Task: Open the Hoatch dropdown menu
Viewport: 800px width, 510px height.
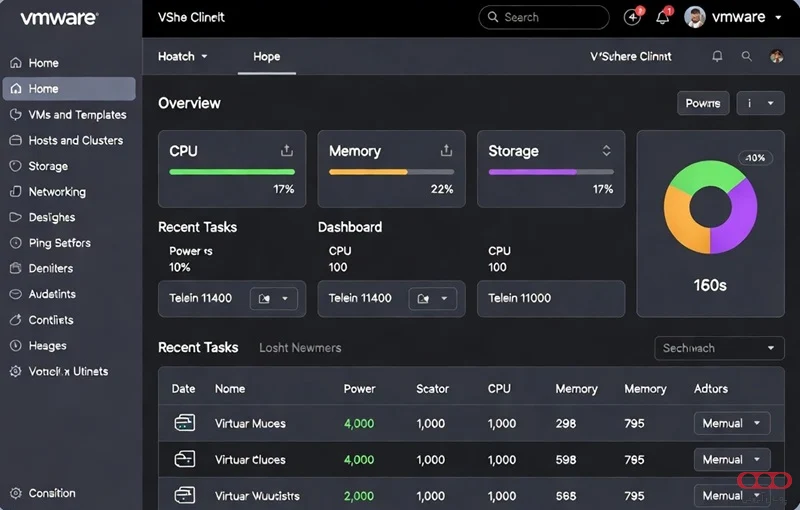Action: pos(182,57)
